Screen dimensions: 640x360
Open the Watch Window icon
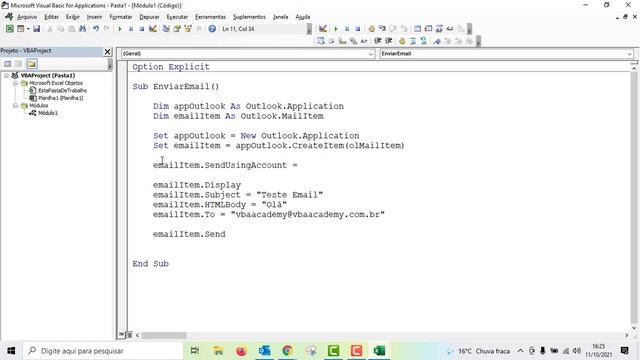click(x=439, y=29)
